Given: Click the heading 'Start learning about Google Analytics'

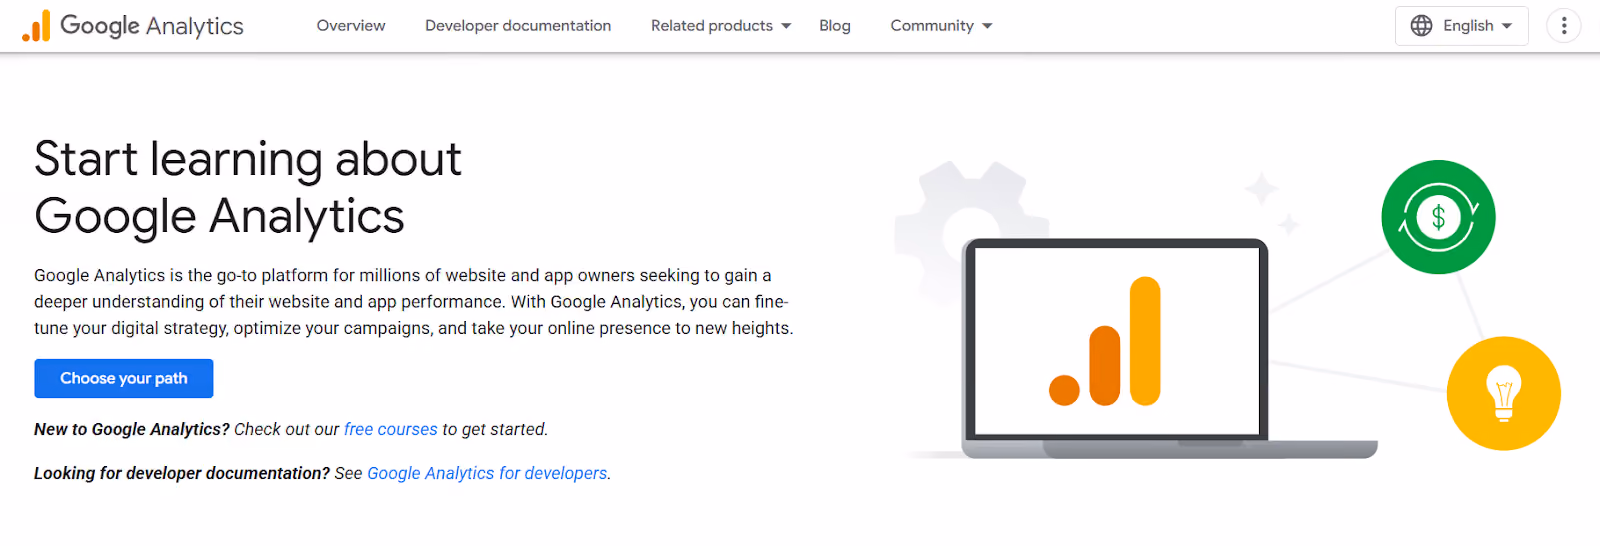Looking at the screenshot, I should pos(248,188).
